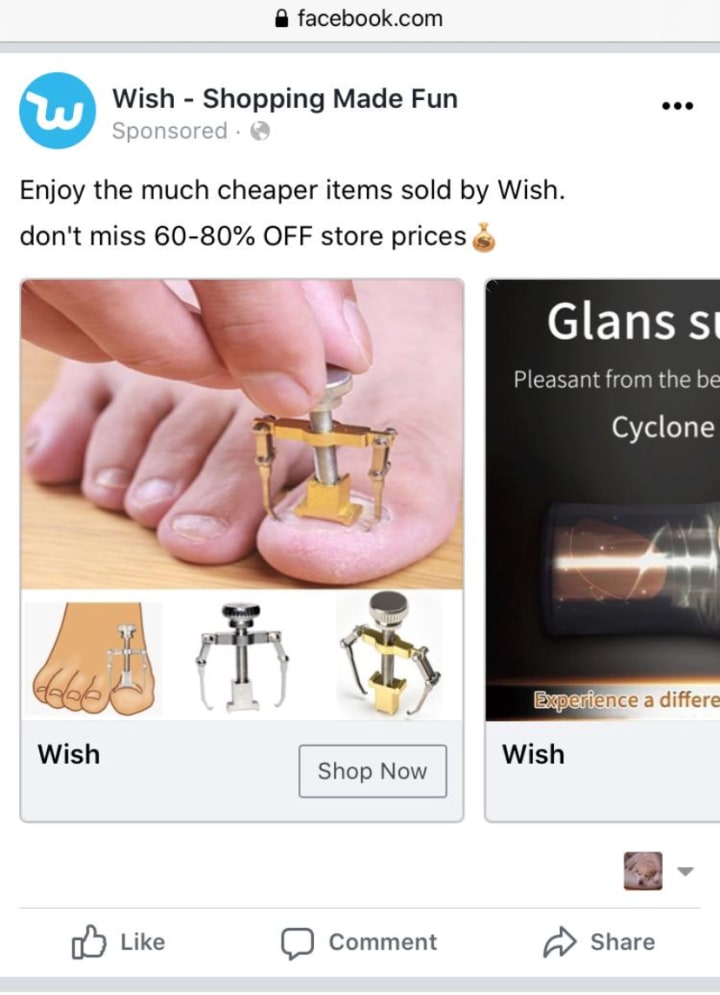This screenshot has height=995, width=720.
Task: Click the Sponsored label
Action: coord(169,131)
